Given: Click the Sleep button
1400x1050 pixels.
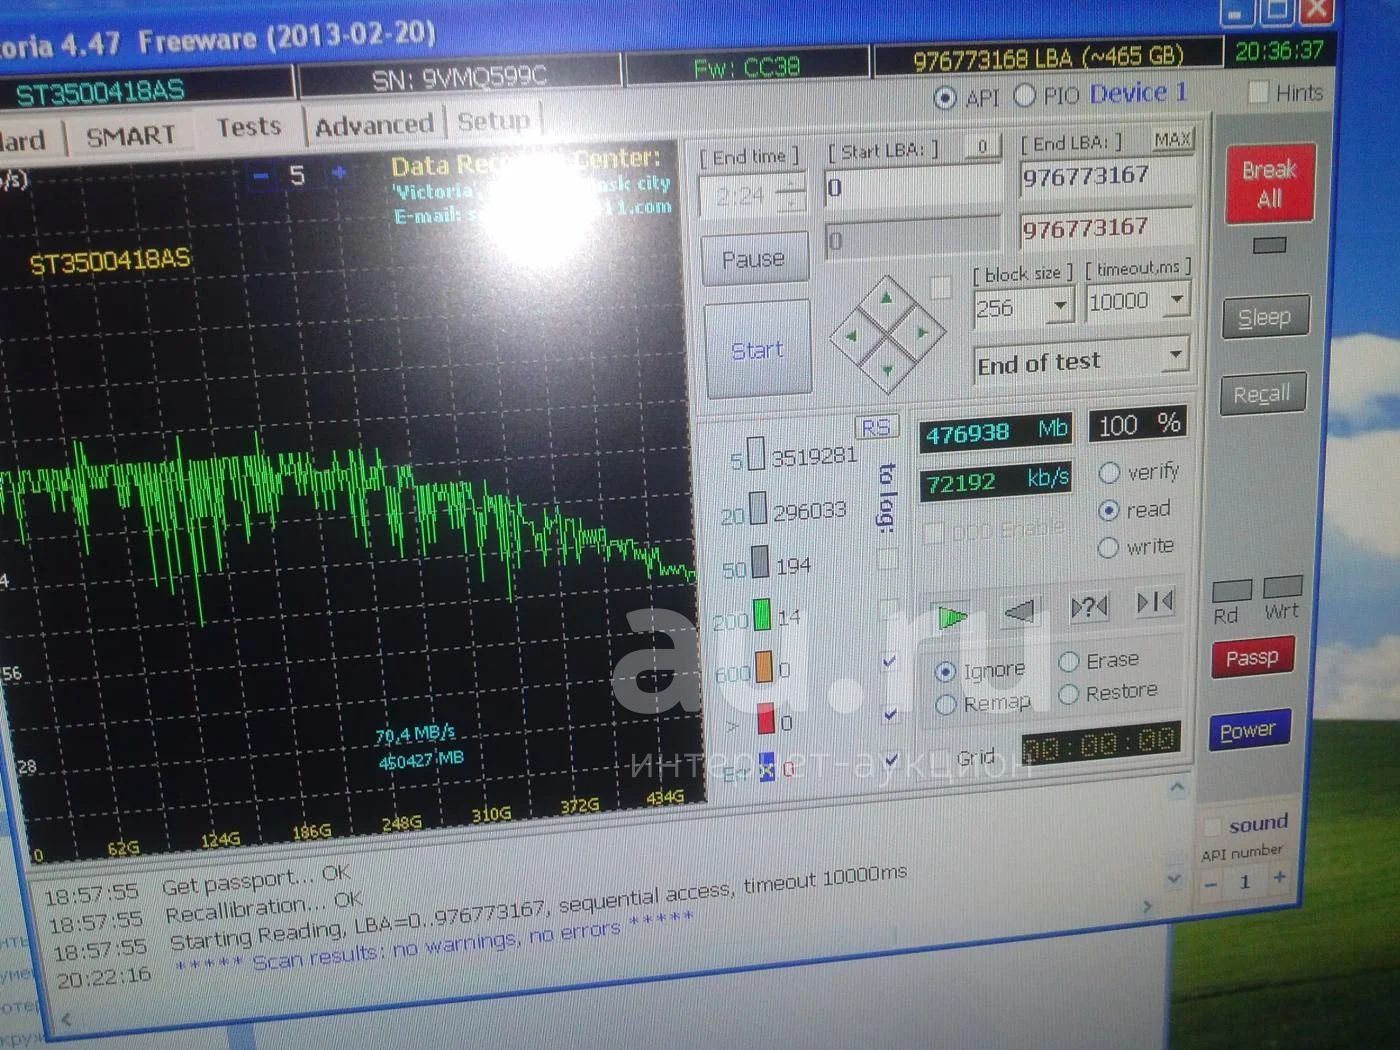Looking at the screenshot, I should click(1264, 318).
